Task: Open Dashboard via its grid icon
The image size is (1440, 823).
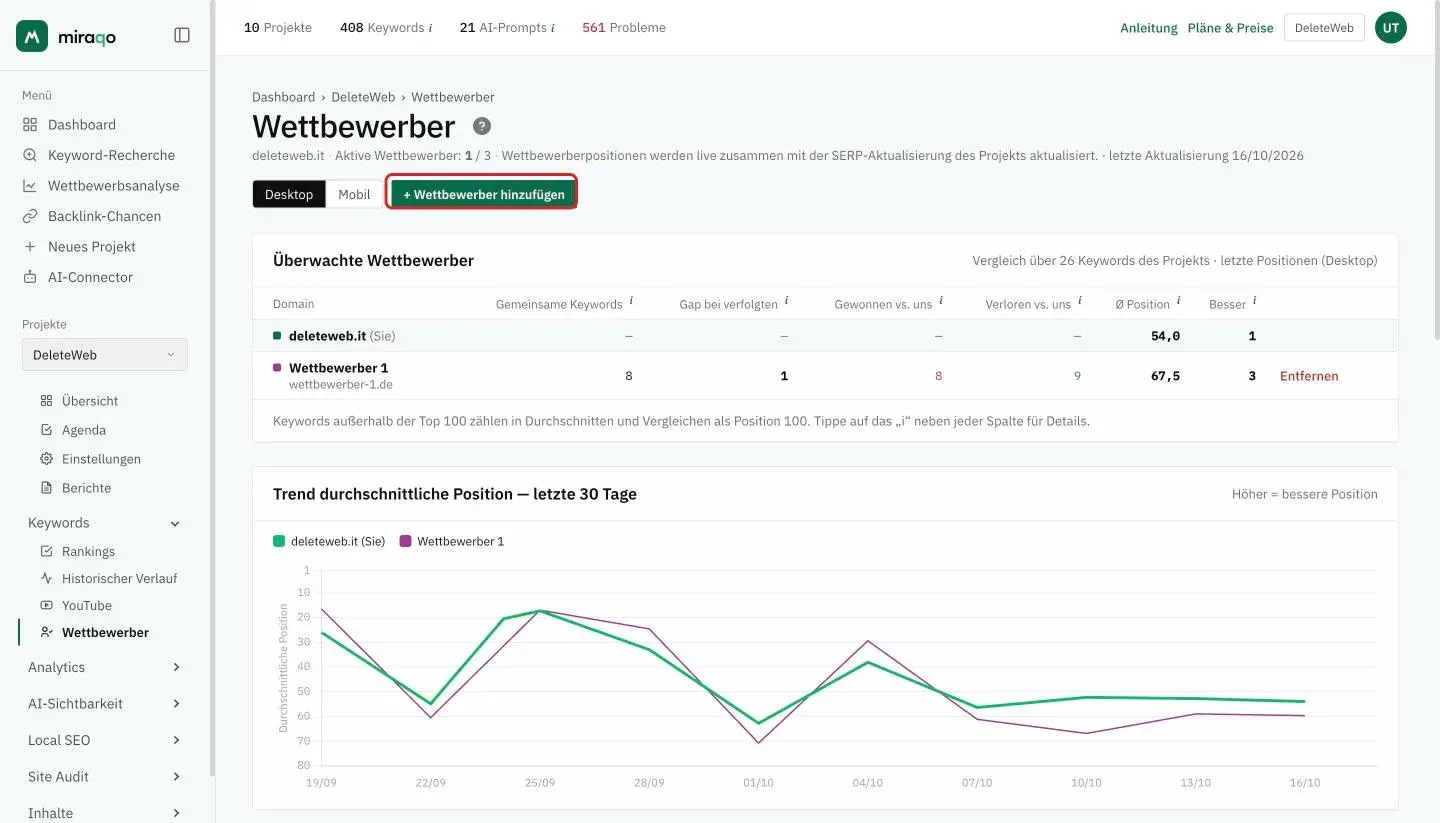Action: point(30,125)
